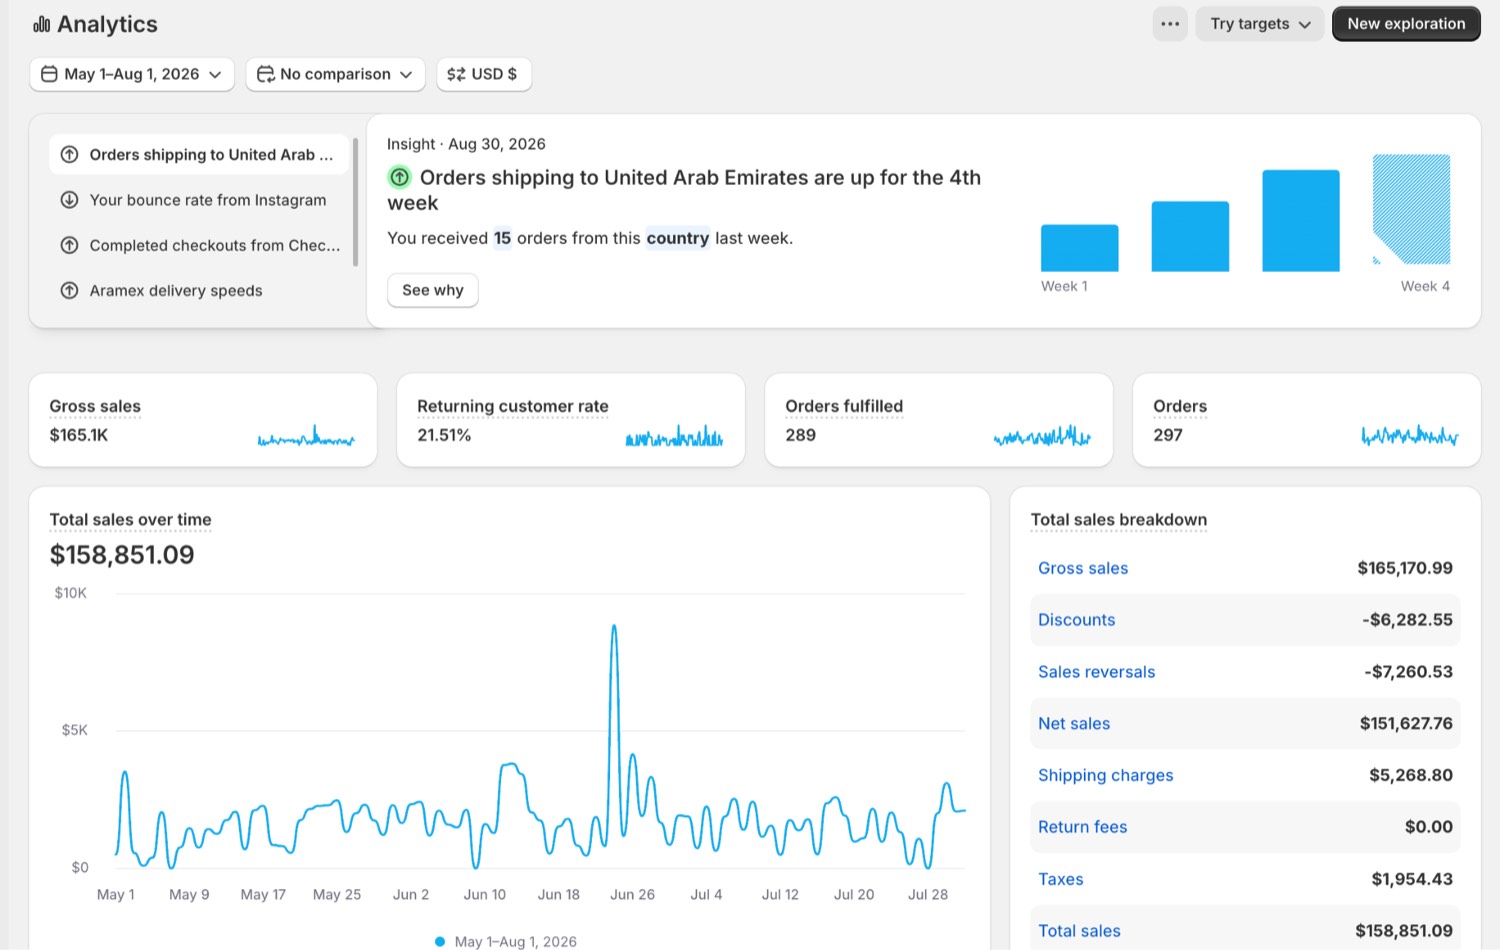Open the Total sales link in breakdown

(x=1079, y=931)
